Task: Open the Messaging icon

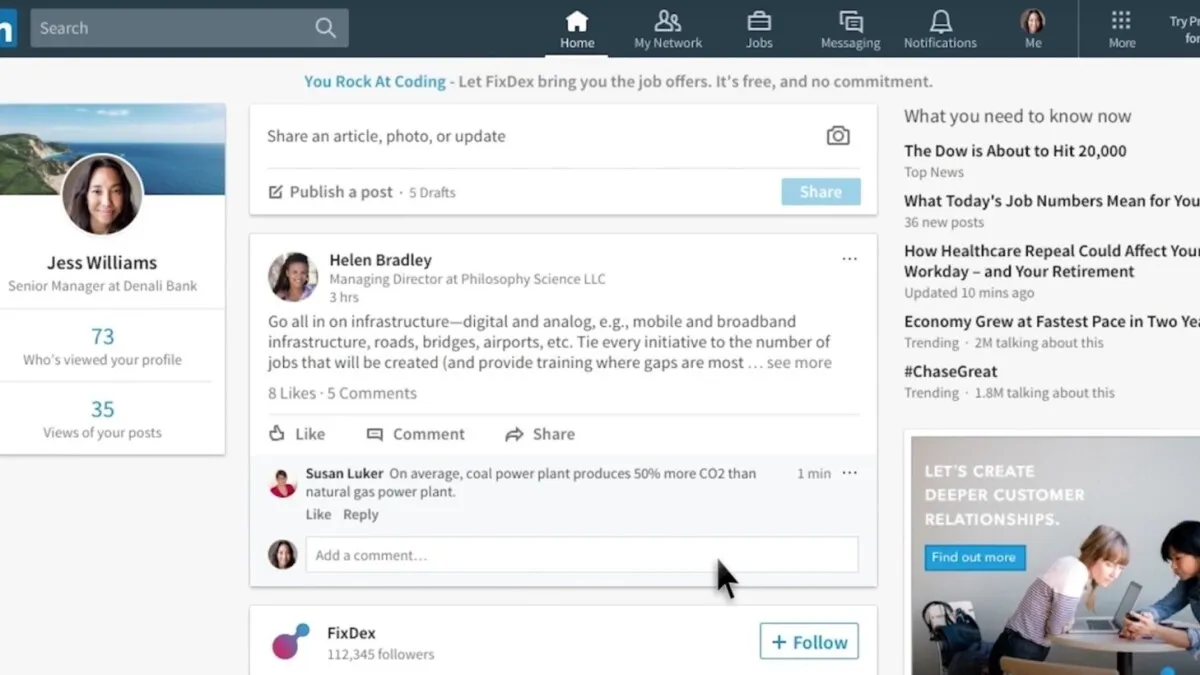Action: [x=849, y=22]
